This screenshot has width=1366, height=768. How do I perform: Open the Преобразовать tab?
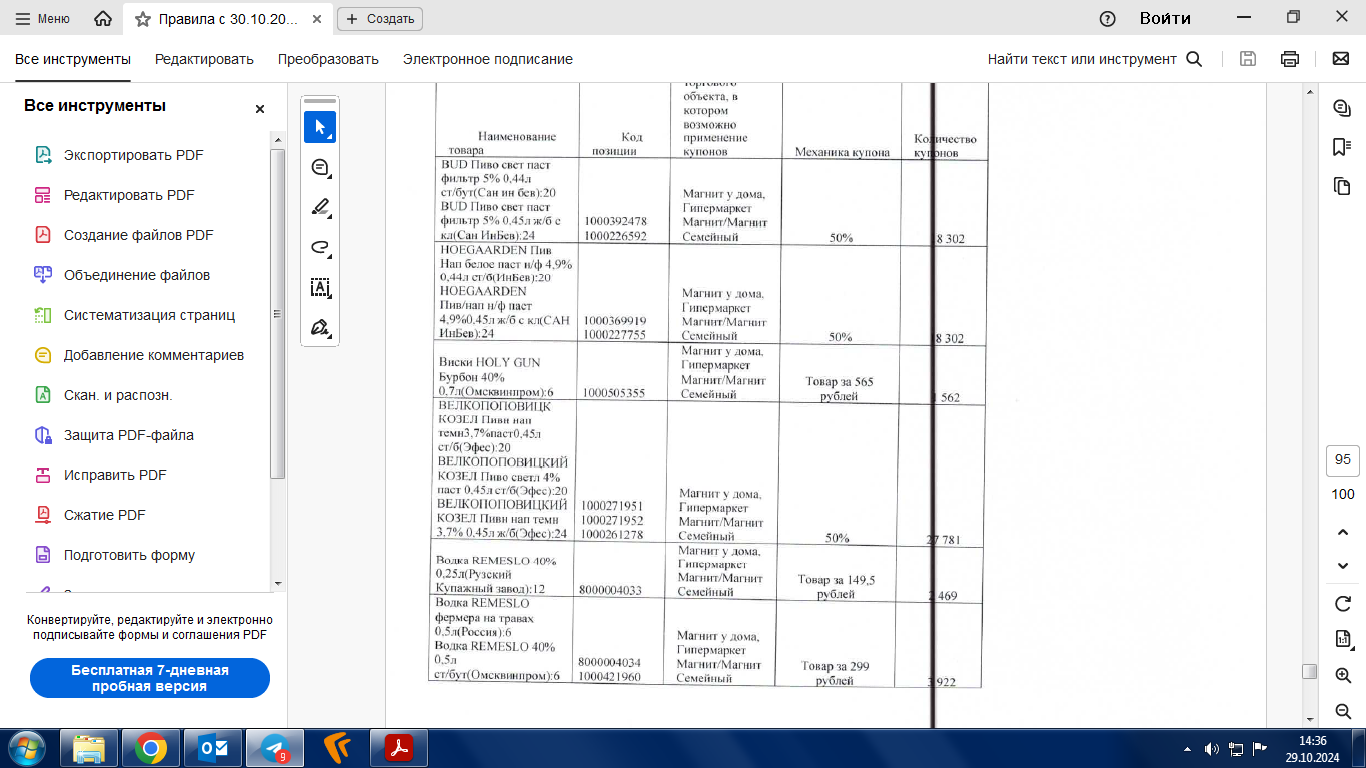[x=328, y=59]
